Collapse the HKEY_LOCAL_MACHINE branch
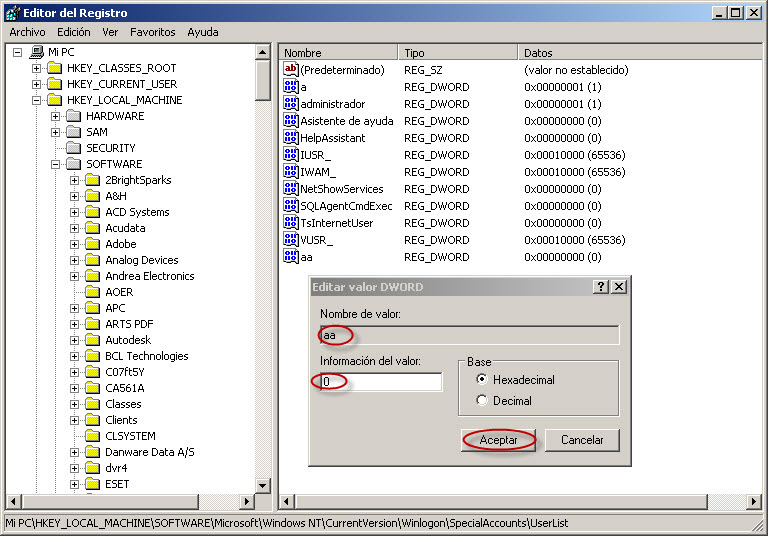This screenshot has width=768, height=536. coord(36,100)
